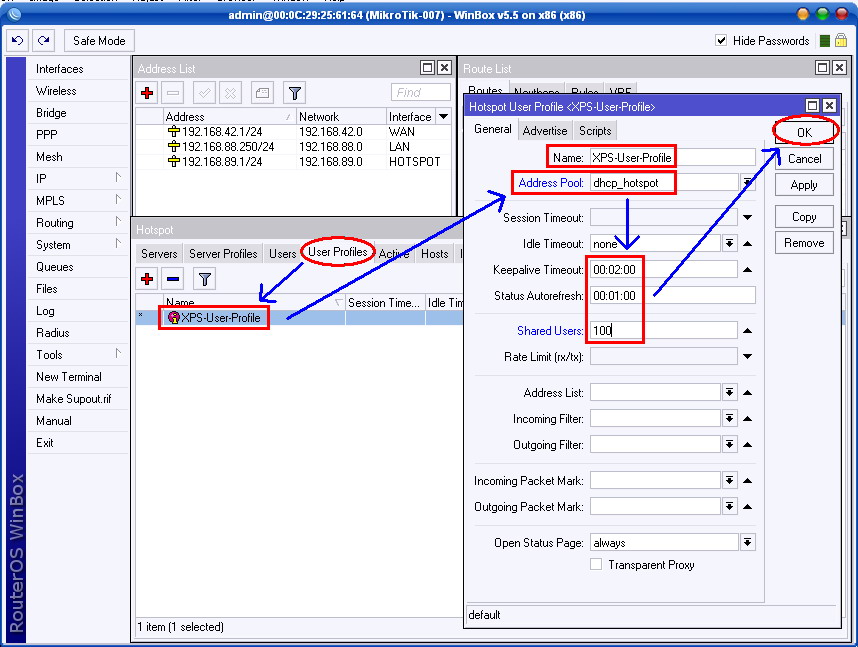Switch to the Server Profiles tab
The height and width of the screenshot is (647, 858).
(222, 253)
